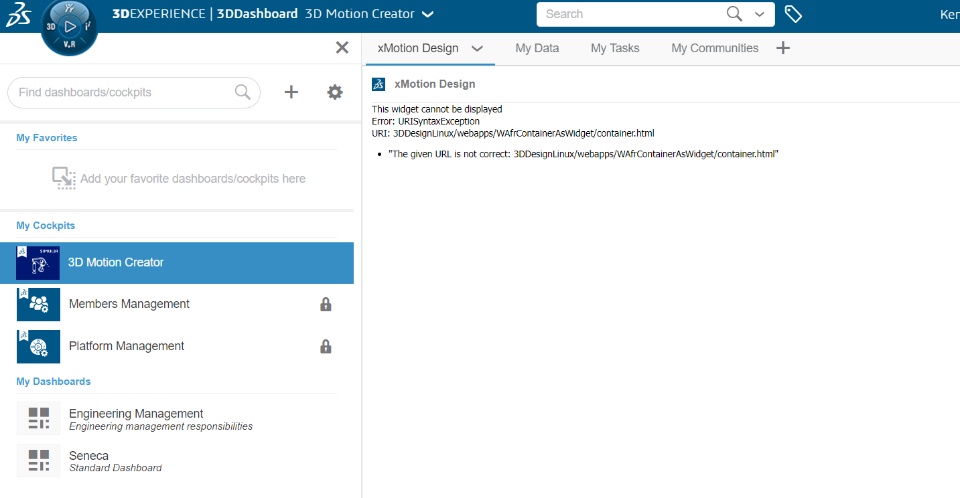The height and width of the screenshot is (498, 960).
Task: Open the My Communities tab
Action: pos(714,48)
